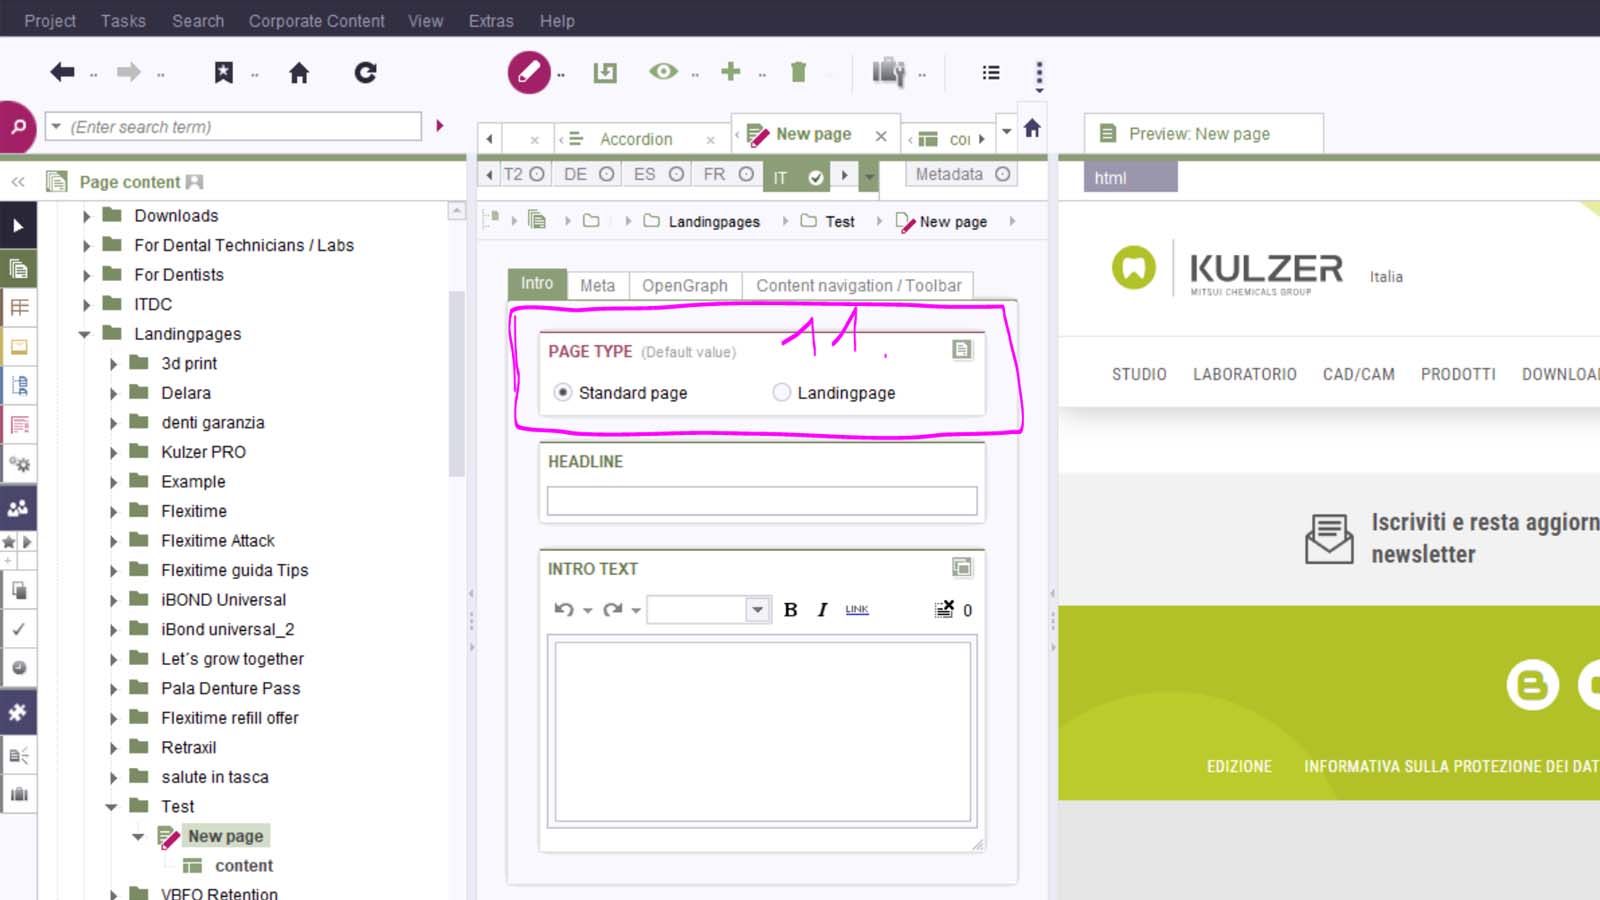The height and width of the screenshot is (900, 1600).
Task: Expand the Downloads folder in tree
Action: click(x=87, y=216)
